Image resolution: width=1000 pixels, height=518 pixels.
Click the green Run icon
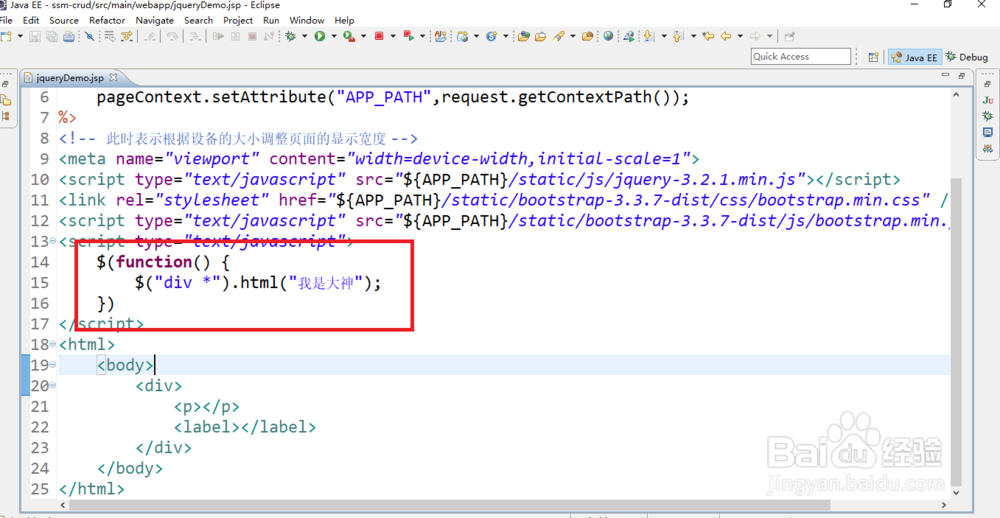(x=320, y=36)
